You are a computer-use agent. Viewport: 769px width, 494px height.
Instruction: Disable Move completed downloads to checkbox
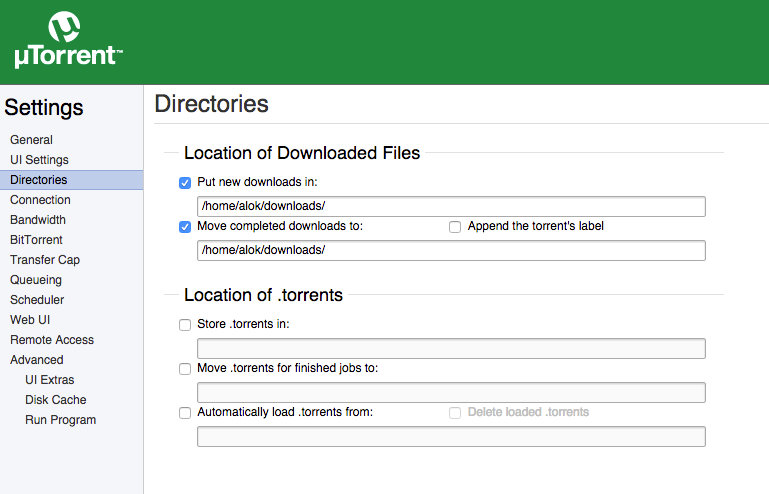click(185, 227)
